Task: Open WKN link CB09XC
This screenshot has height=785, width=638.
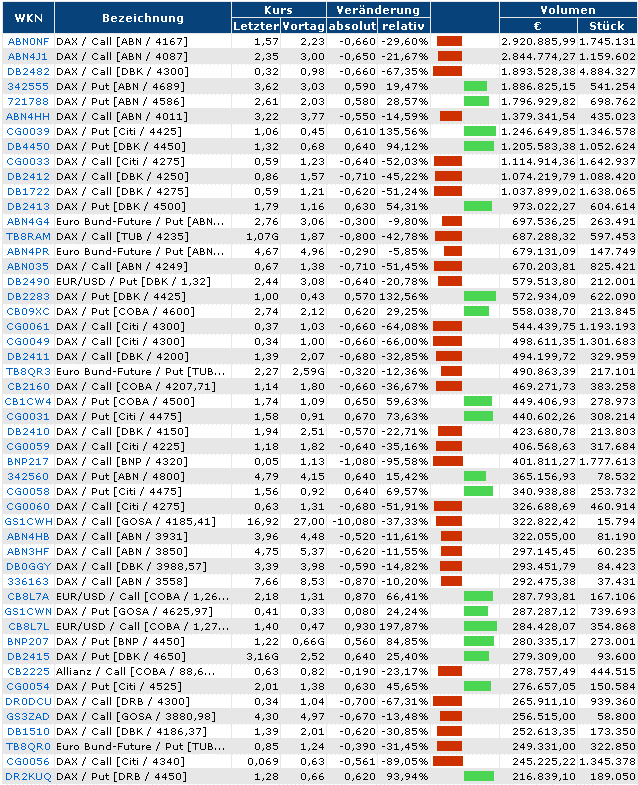Action: [28, 312]
